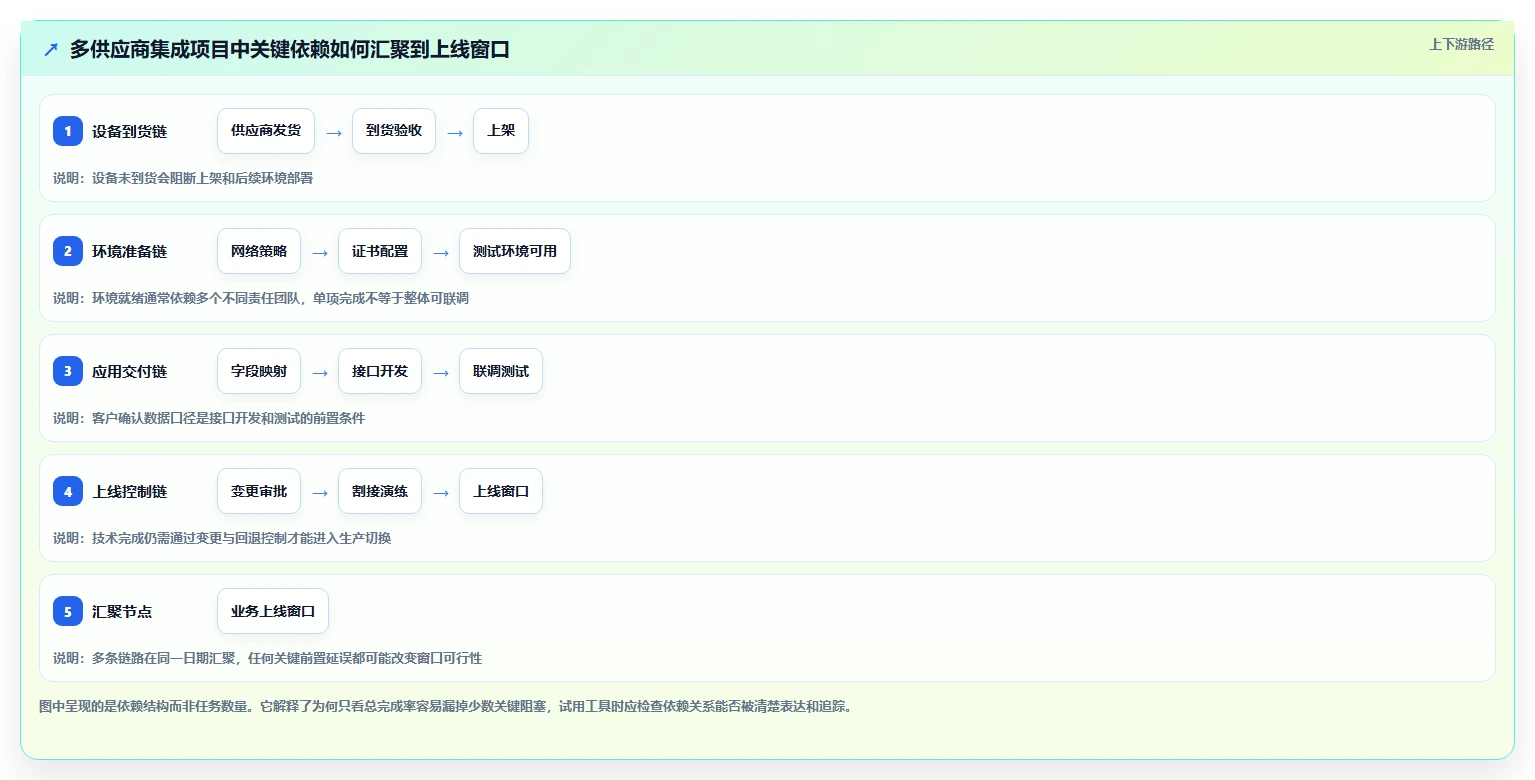The image size is (1535, 780).
Task: Click the 证书配置 step box
Action: tap(380, 251)
